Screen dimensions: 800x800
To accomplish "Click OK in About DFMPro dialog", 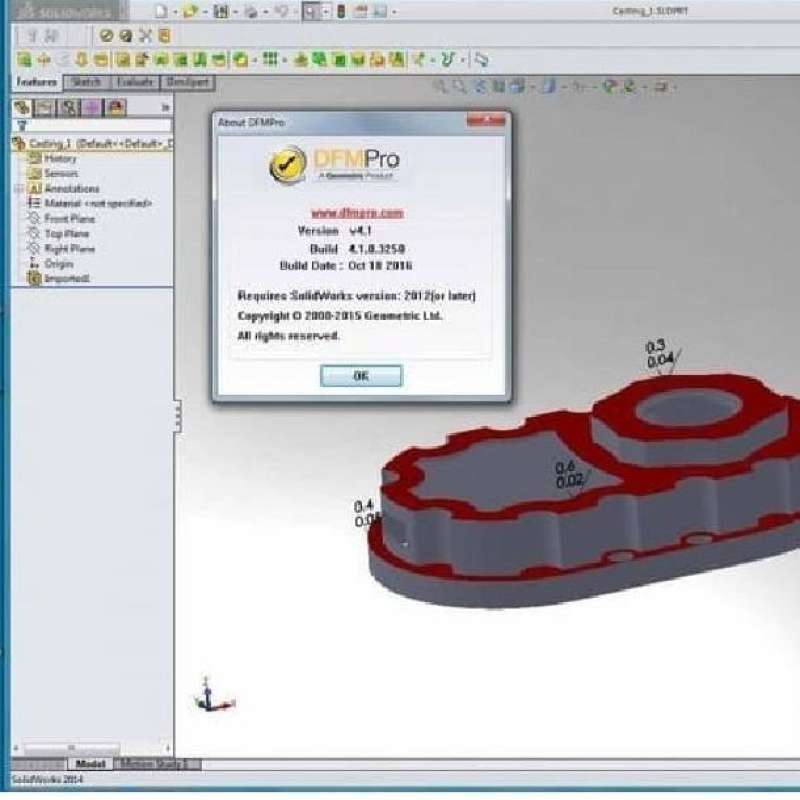I will (x=361, y=376).
